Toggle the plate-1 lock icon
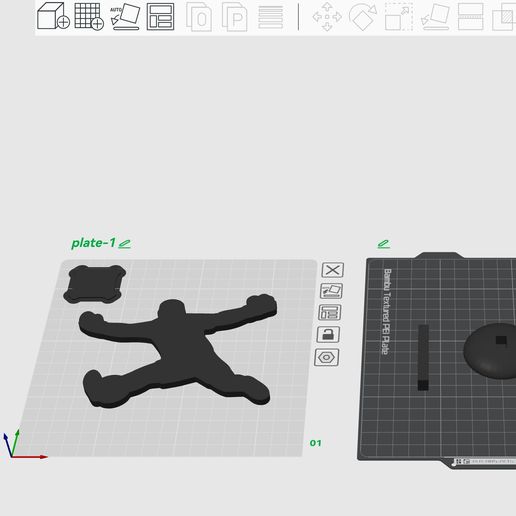Screen dimensions: 516x516 pyautogui.click(x=328, y=334)
